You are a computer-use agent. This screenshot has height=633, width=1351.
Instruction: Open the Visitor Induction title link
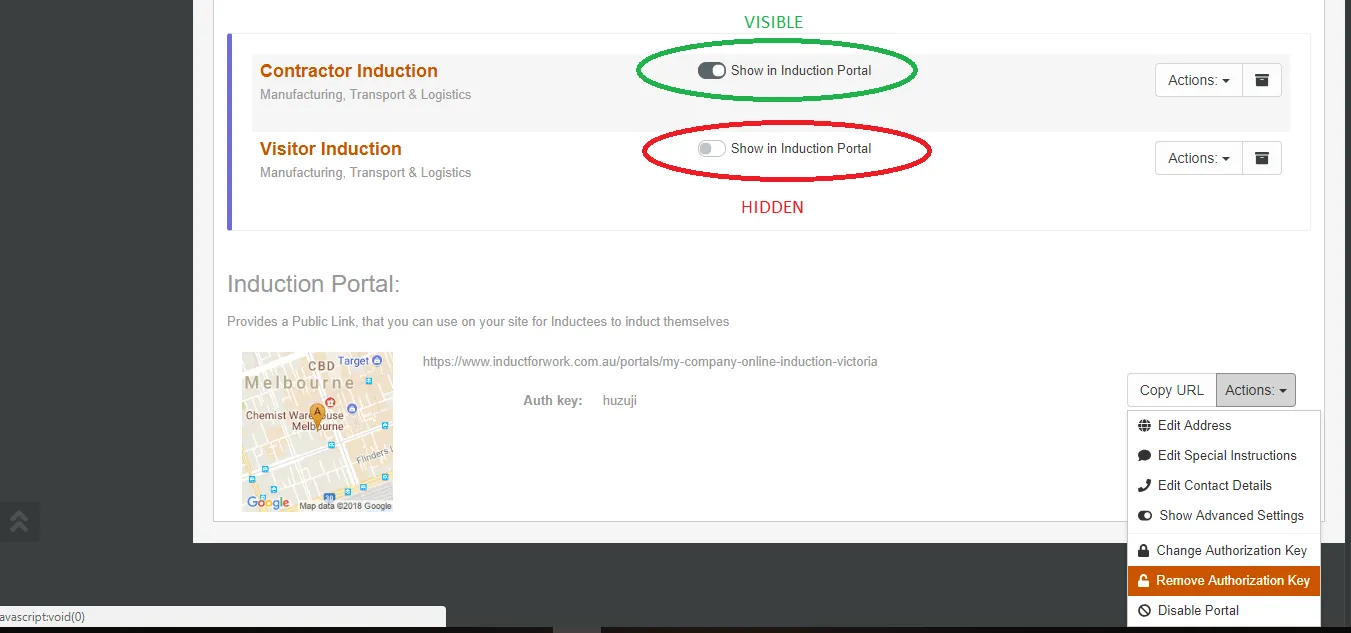point(331,149)
